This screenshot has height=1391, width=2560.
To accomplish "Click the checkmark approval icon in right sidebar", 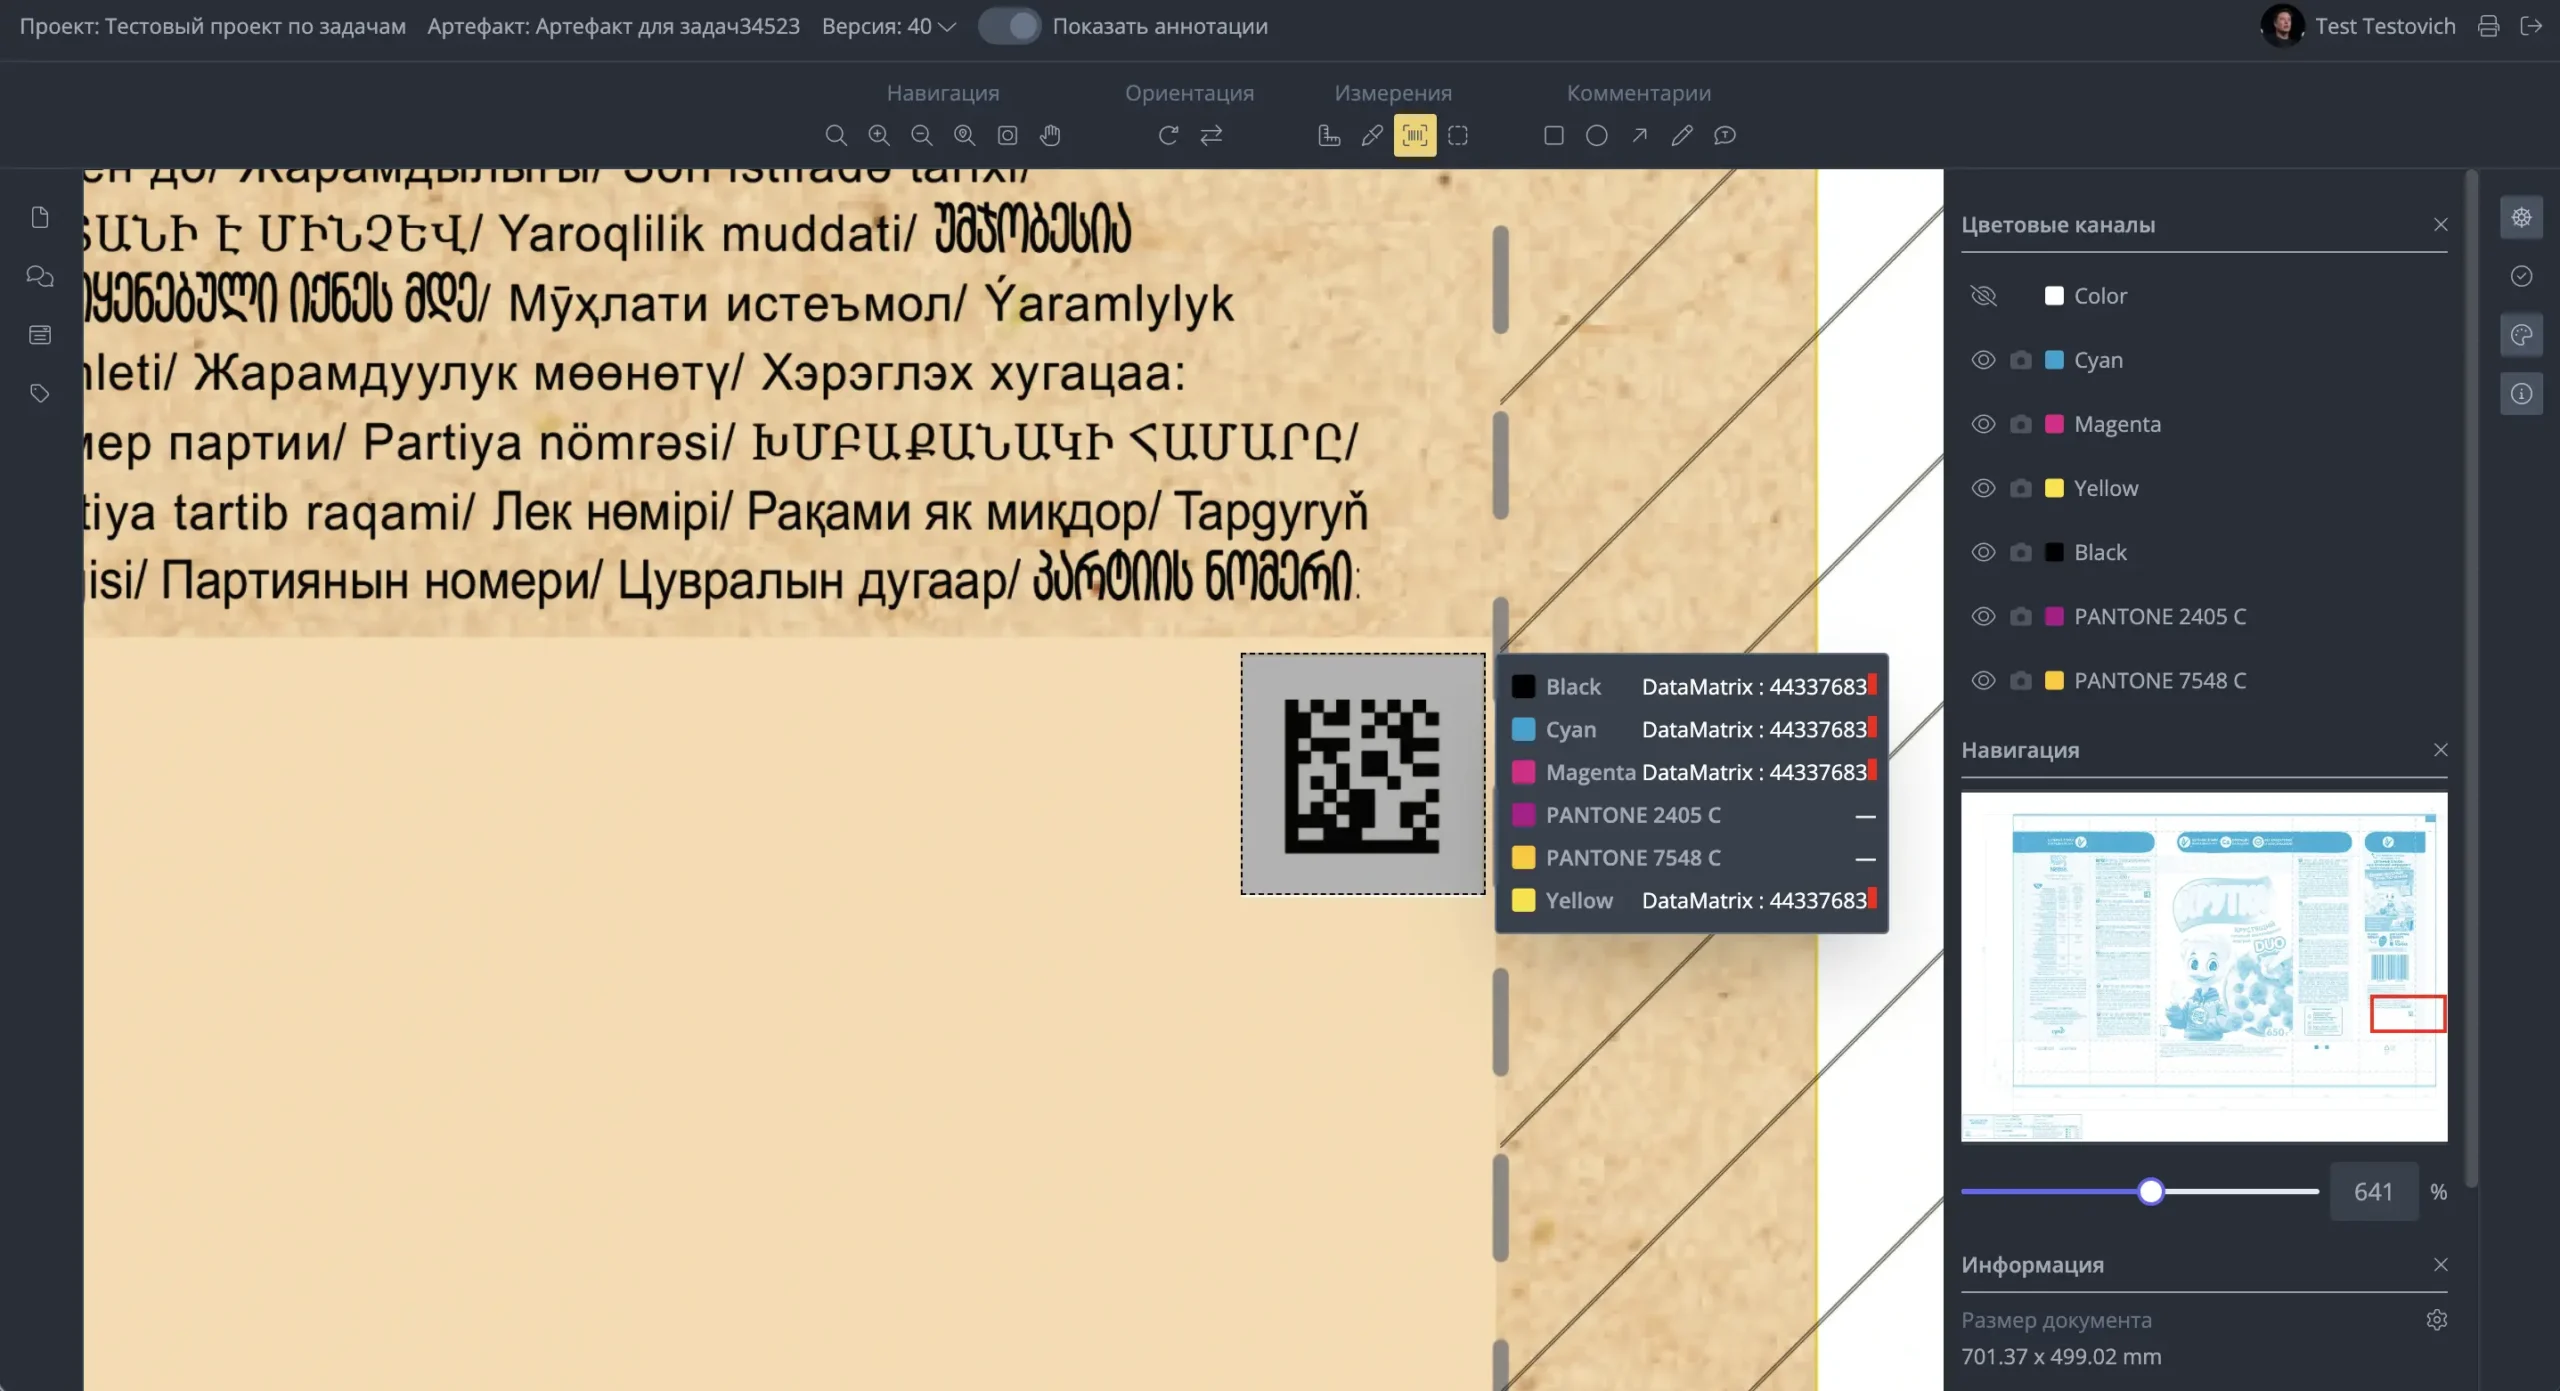I will click(x=2522, y=276).
